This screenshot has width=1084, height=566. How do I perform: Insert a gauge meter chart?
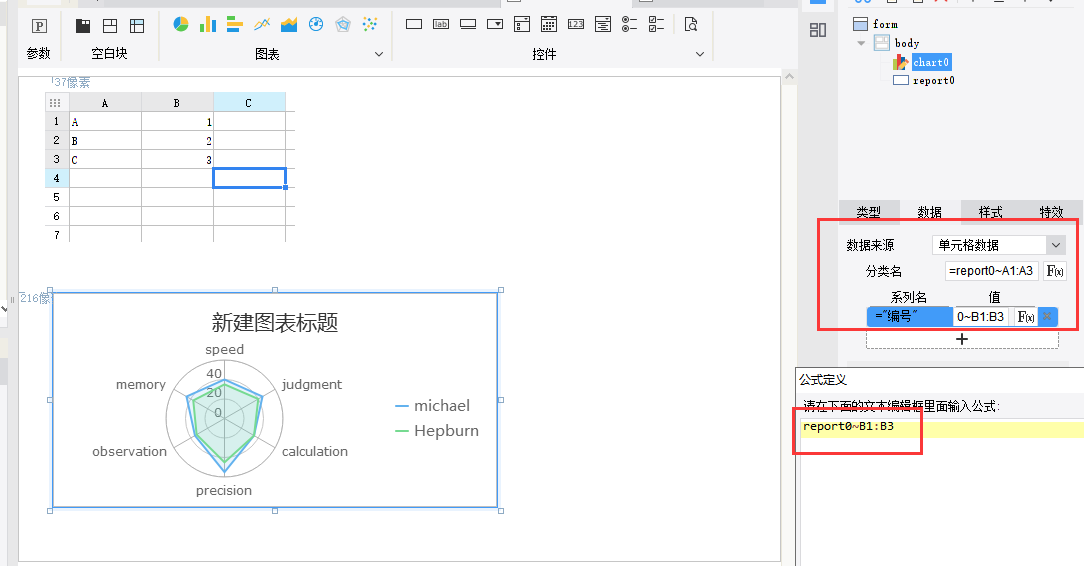point(316,25)
